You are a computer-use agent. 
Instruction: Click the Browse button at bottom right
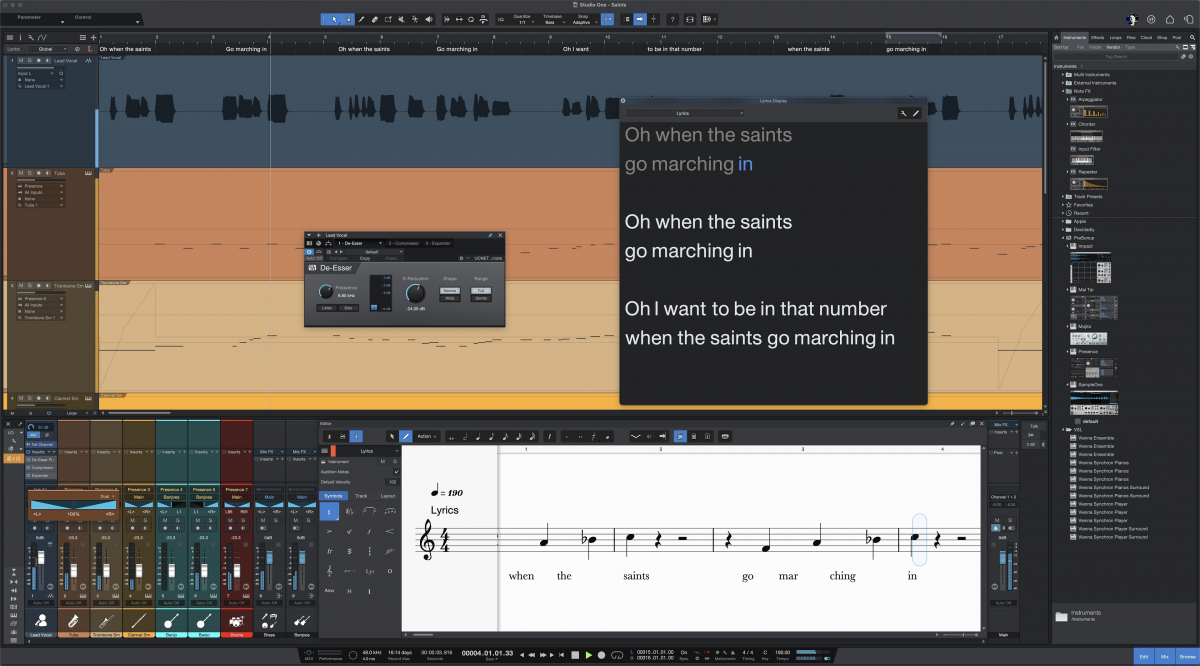[x=1187, y=656]
